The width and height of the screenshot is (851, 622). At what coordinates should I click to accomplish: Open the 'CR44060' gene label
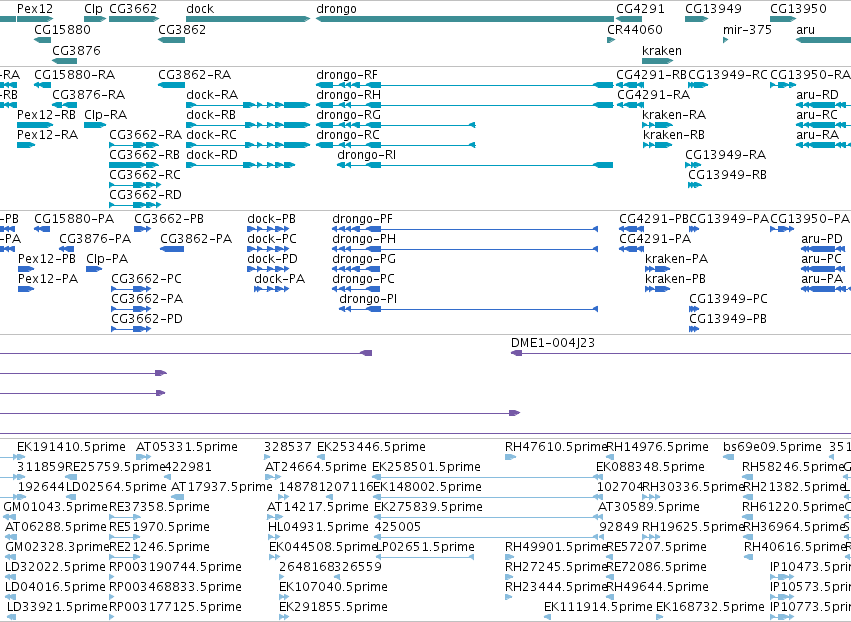tap(635, 29)
